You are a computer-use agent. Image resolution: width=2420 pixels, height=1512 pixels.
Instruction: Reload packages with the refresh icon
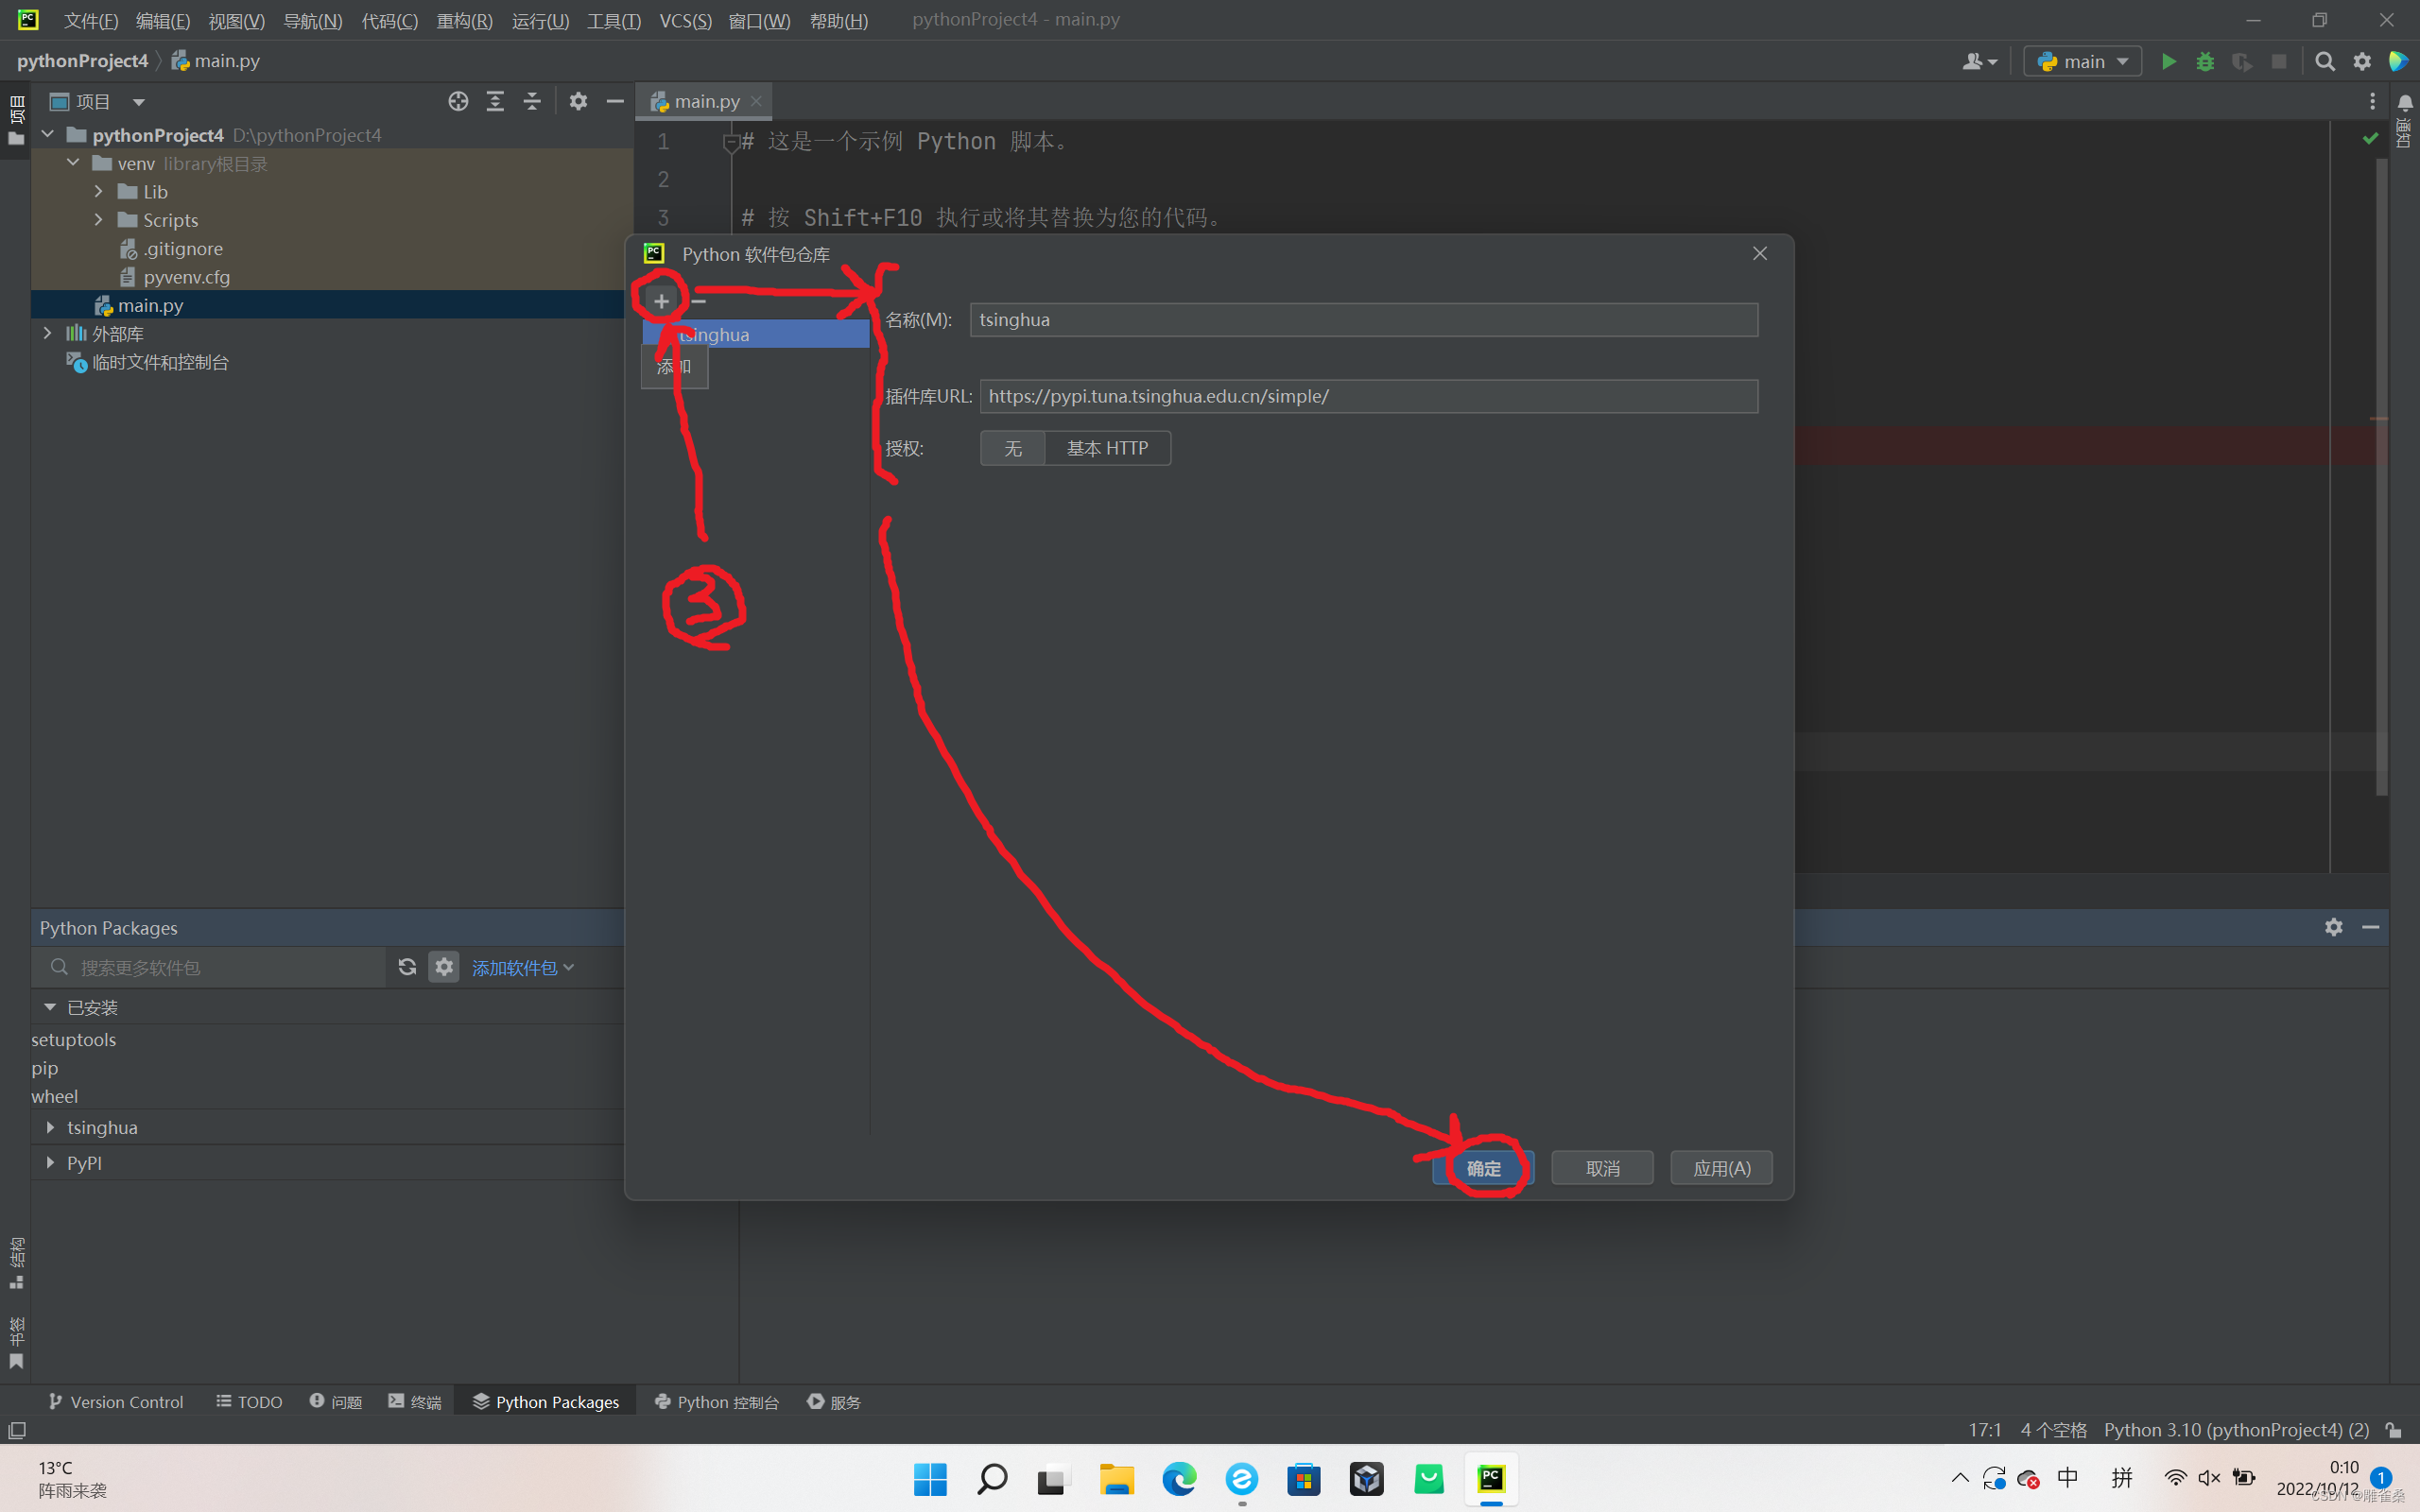coord(407,967)
